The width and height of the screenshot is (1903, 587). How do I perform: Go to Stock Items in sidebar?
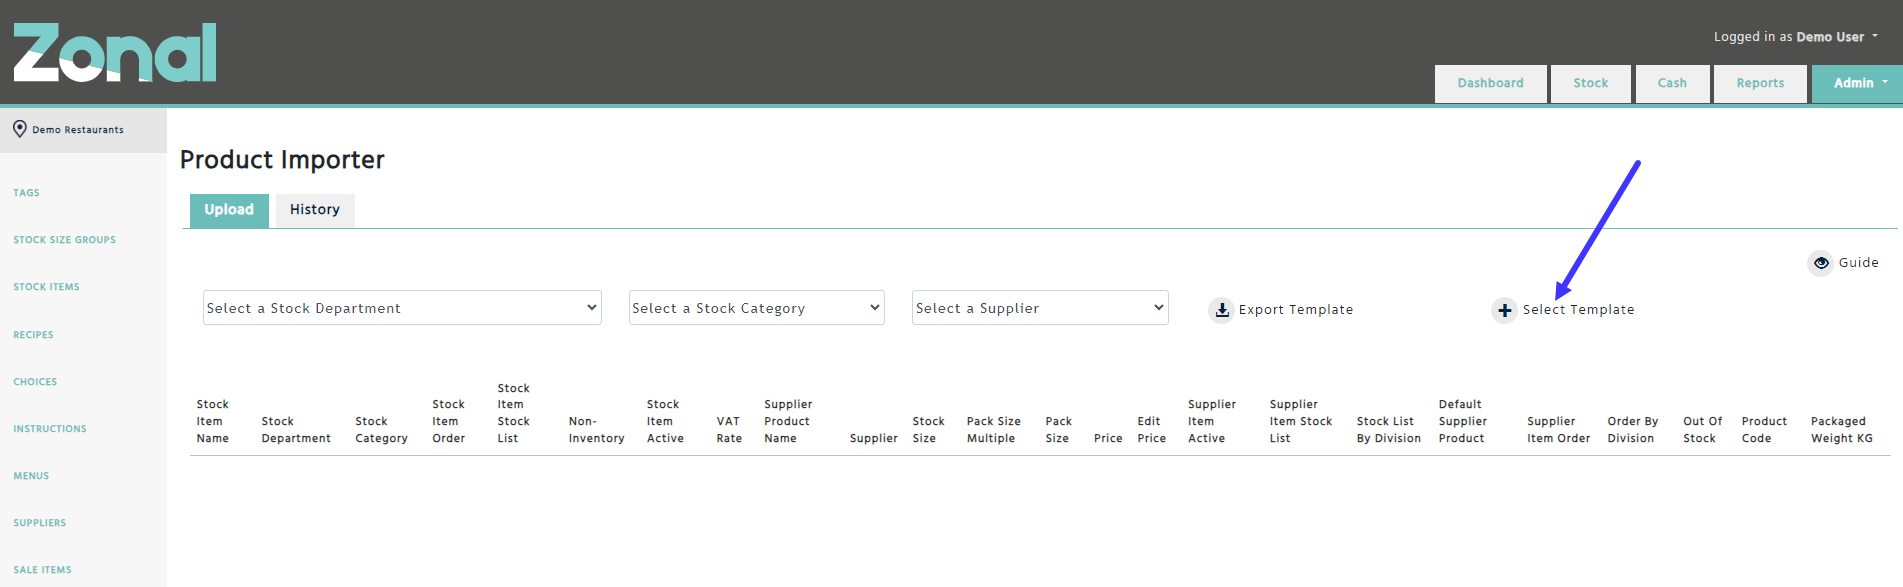47,287
